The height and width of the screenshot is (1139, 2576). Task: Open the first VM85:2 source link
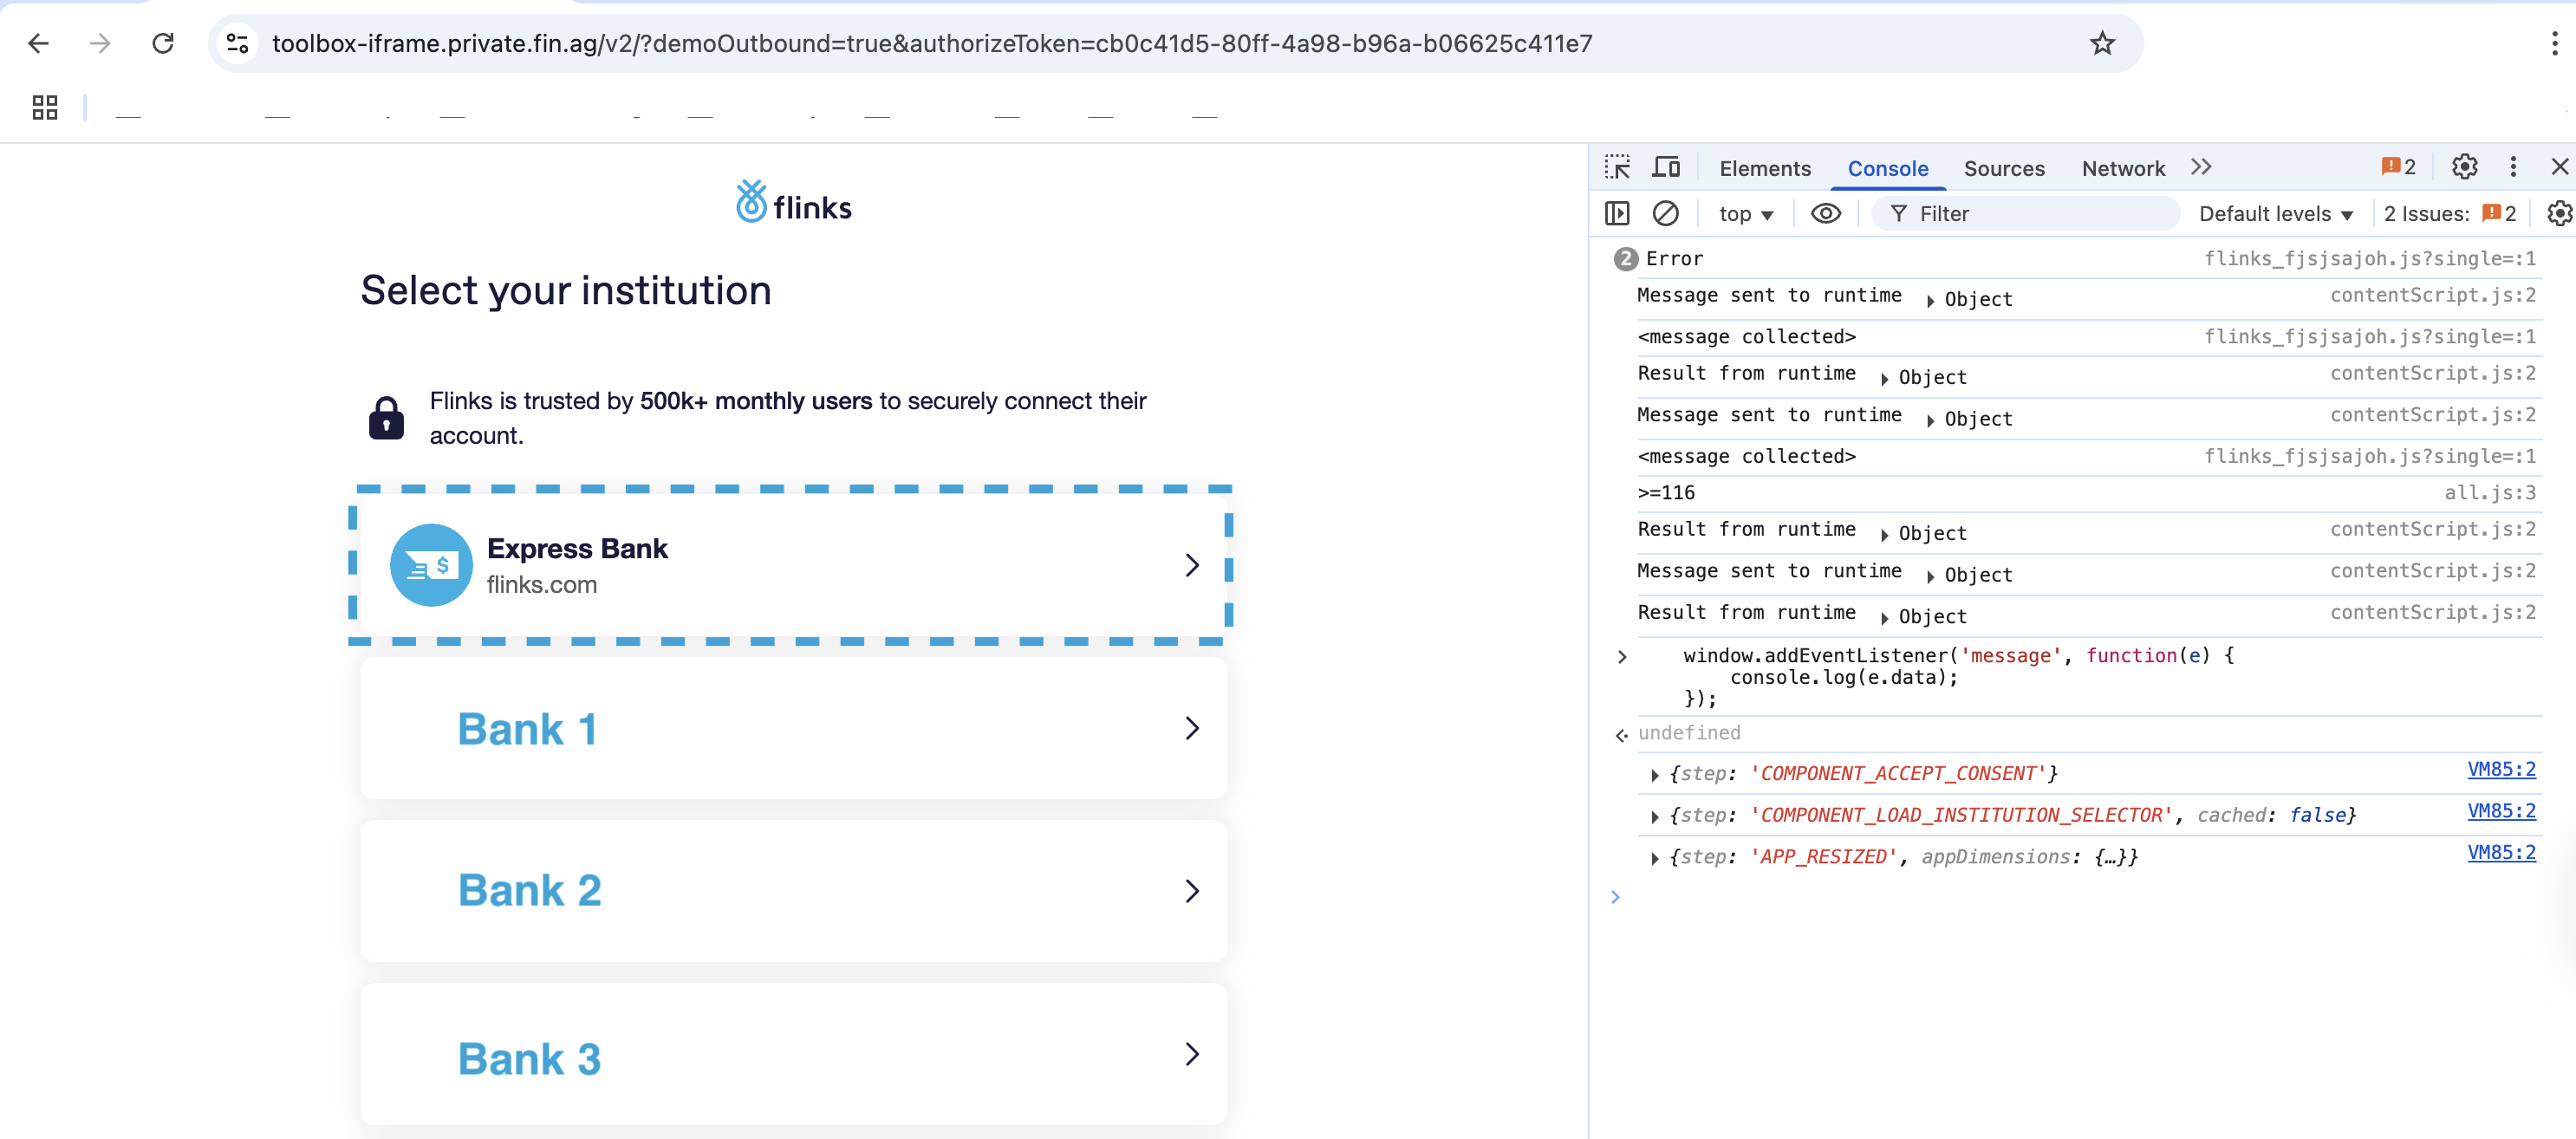2500,769
